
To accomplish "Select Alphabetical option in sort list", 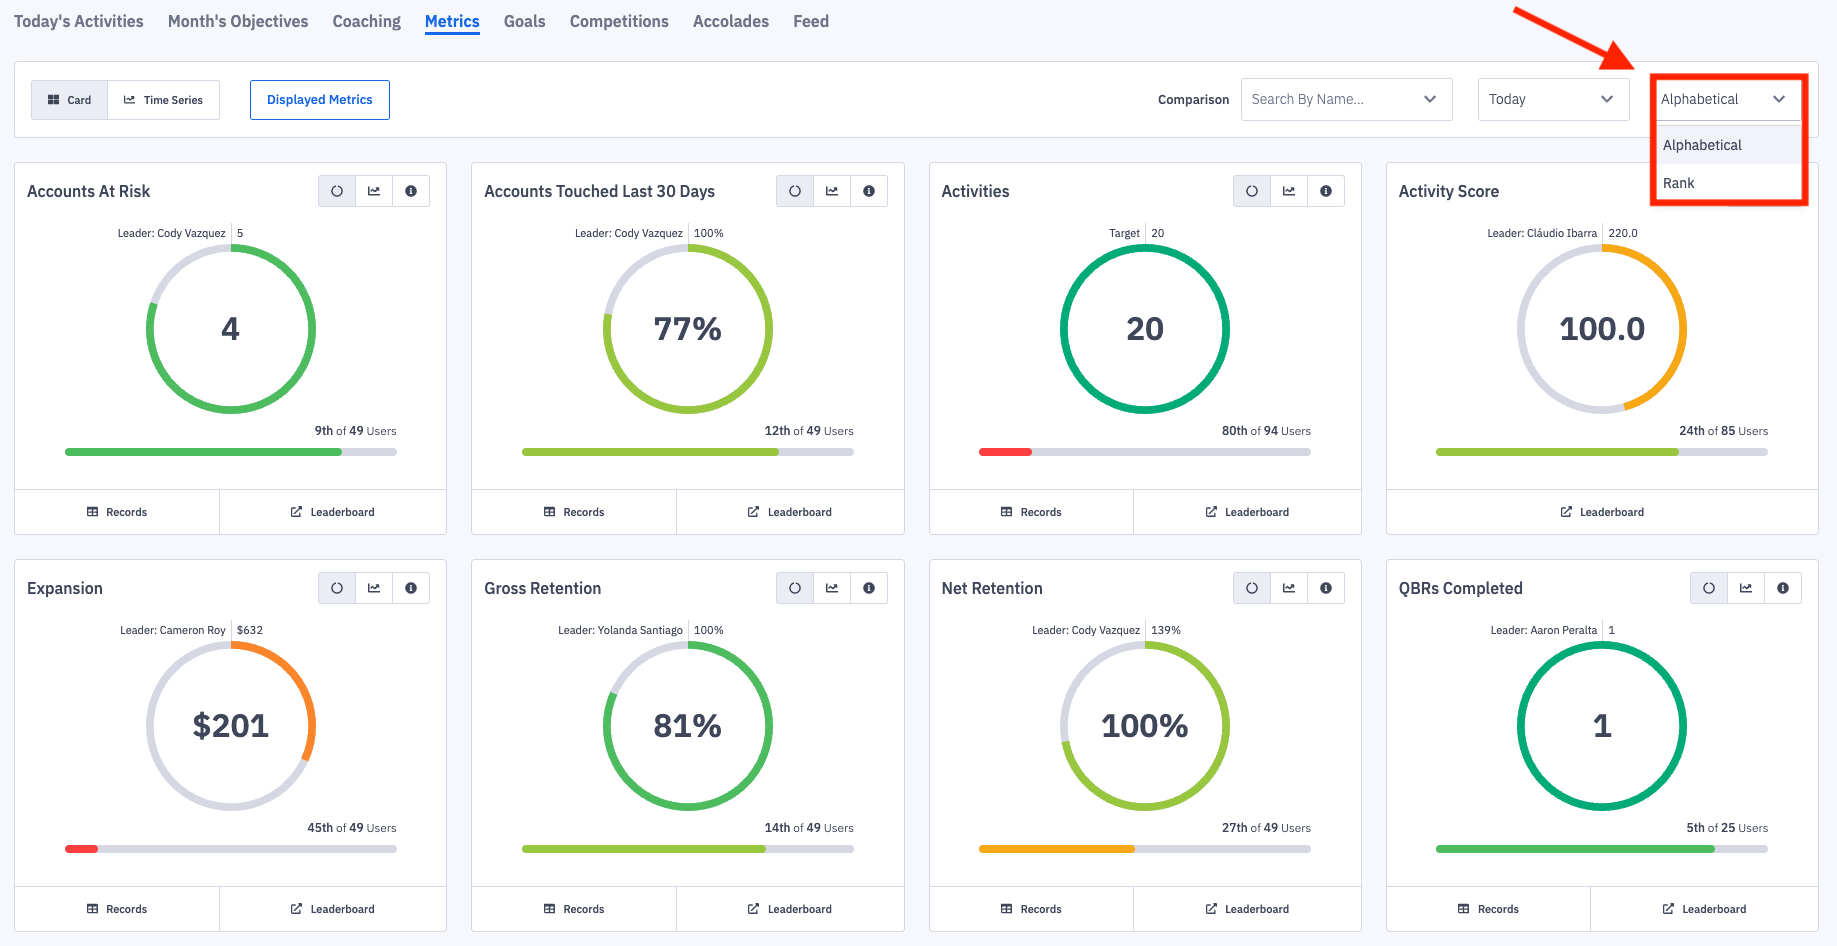I will click(x=1728, y=145).
